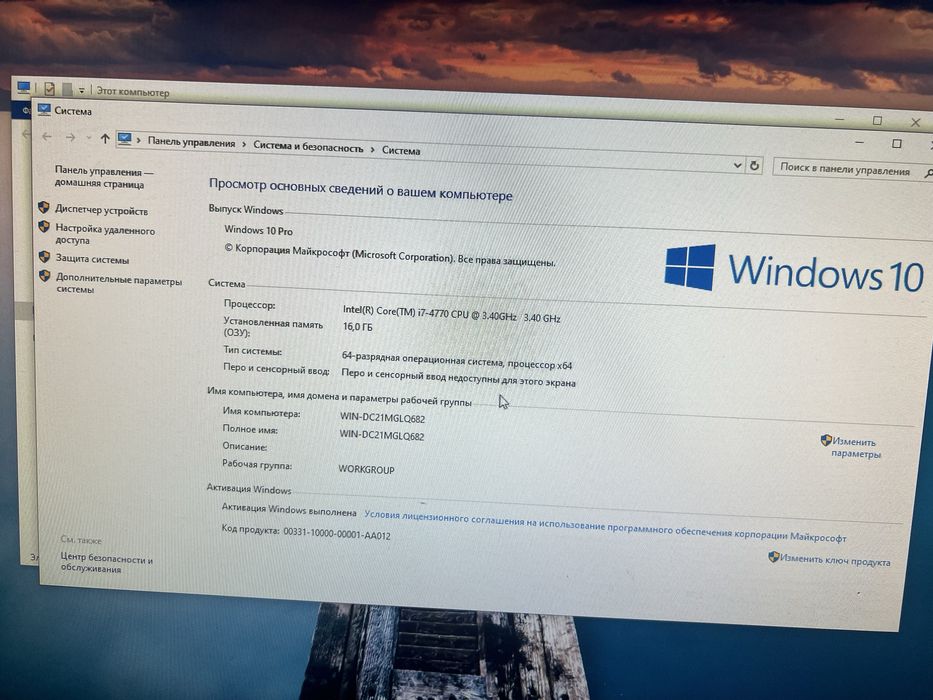Click product code '00331-10000-00001-AA012'
The height and width of the screenshot is (700, 933).
pyautogui.click(x=337, y=533)
